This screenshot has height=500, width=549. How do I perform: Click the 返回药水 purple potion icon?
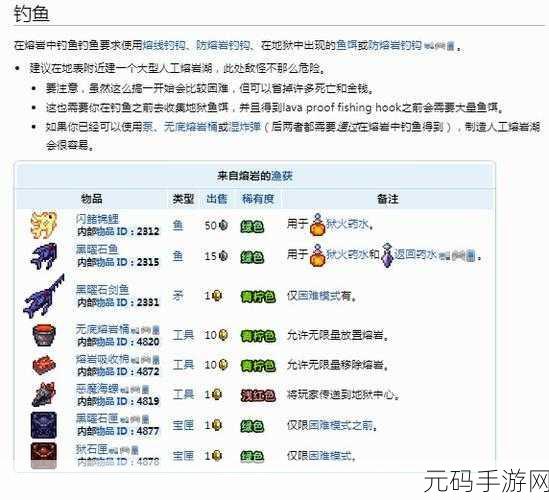[x=387, y=255]
